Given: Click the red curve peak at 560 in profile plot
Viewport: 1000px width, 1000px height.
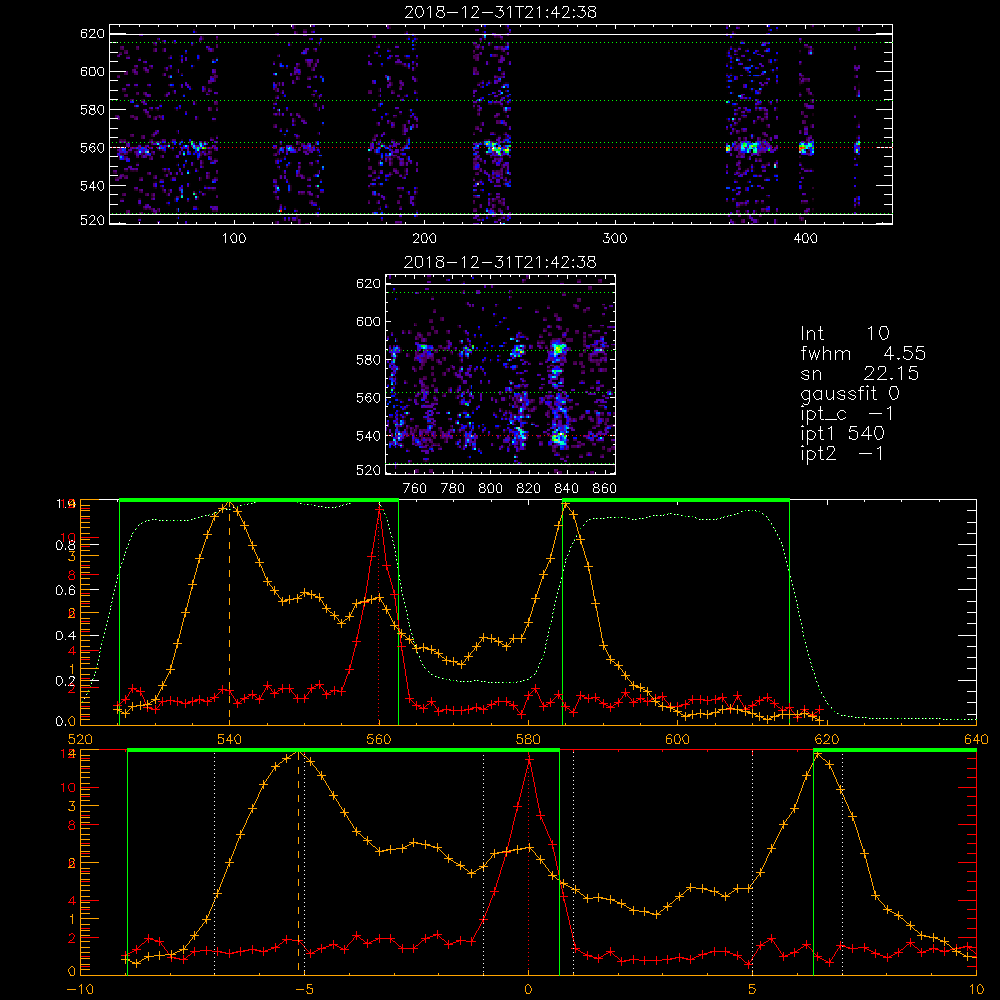Looking at the screenshot, I should coord(379,509).
